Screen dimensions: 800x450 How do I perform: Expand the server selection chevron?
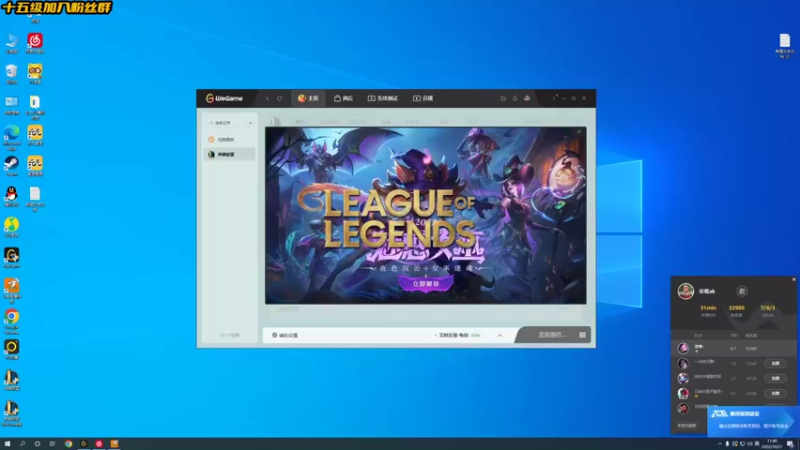[500, 335]
